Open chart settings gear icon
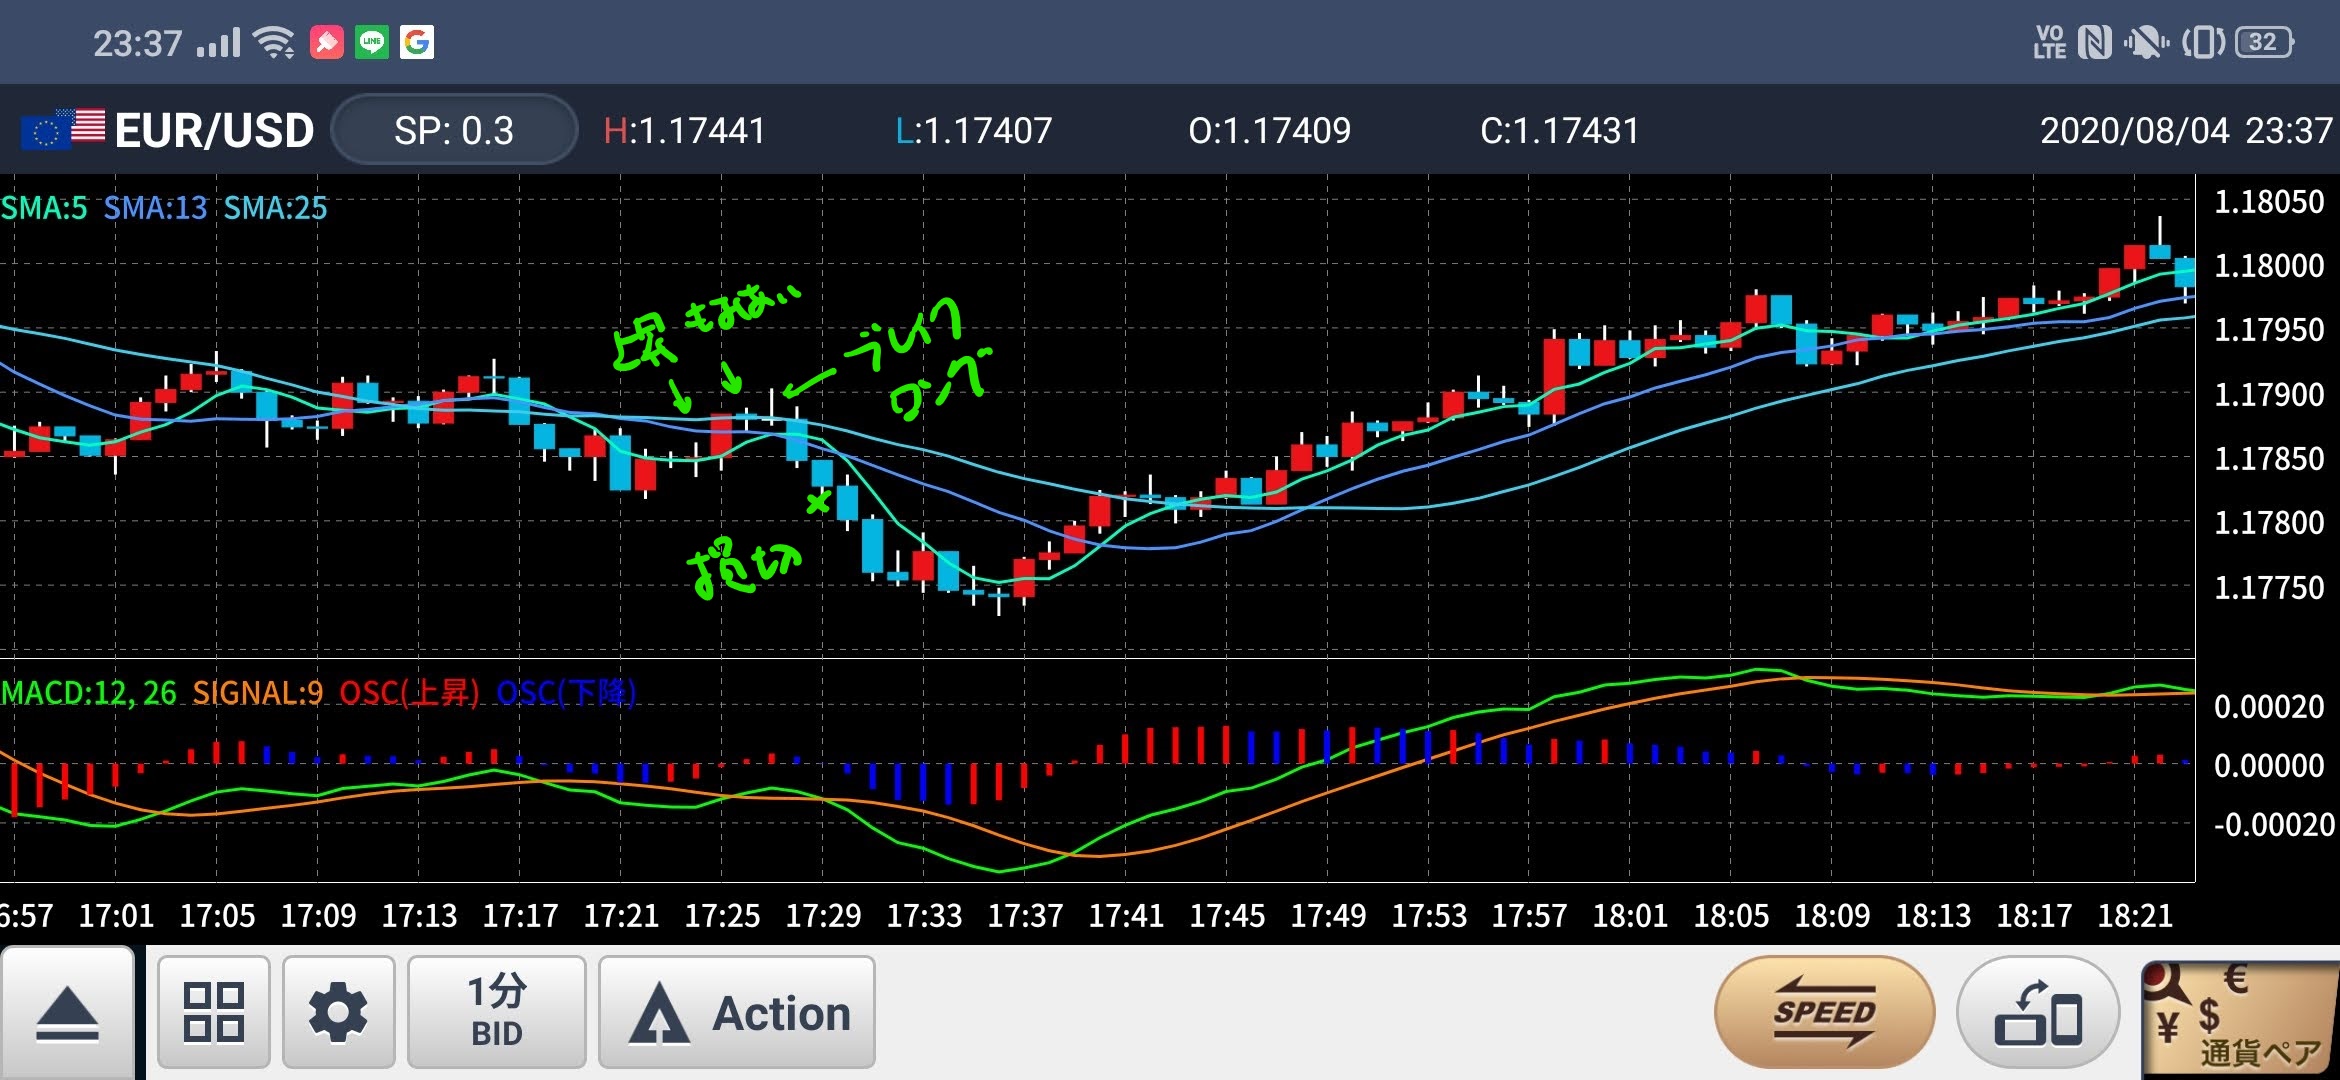Image resolution: width=2340 pixels, height=1080 pixels. coord(338,1012)
